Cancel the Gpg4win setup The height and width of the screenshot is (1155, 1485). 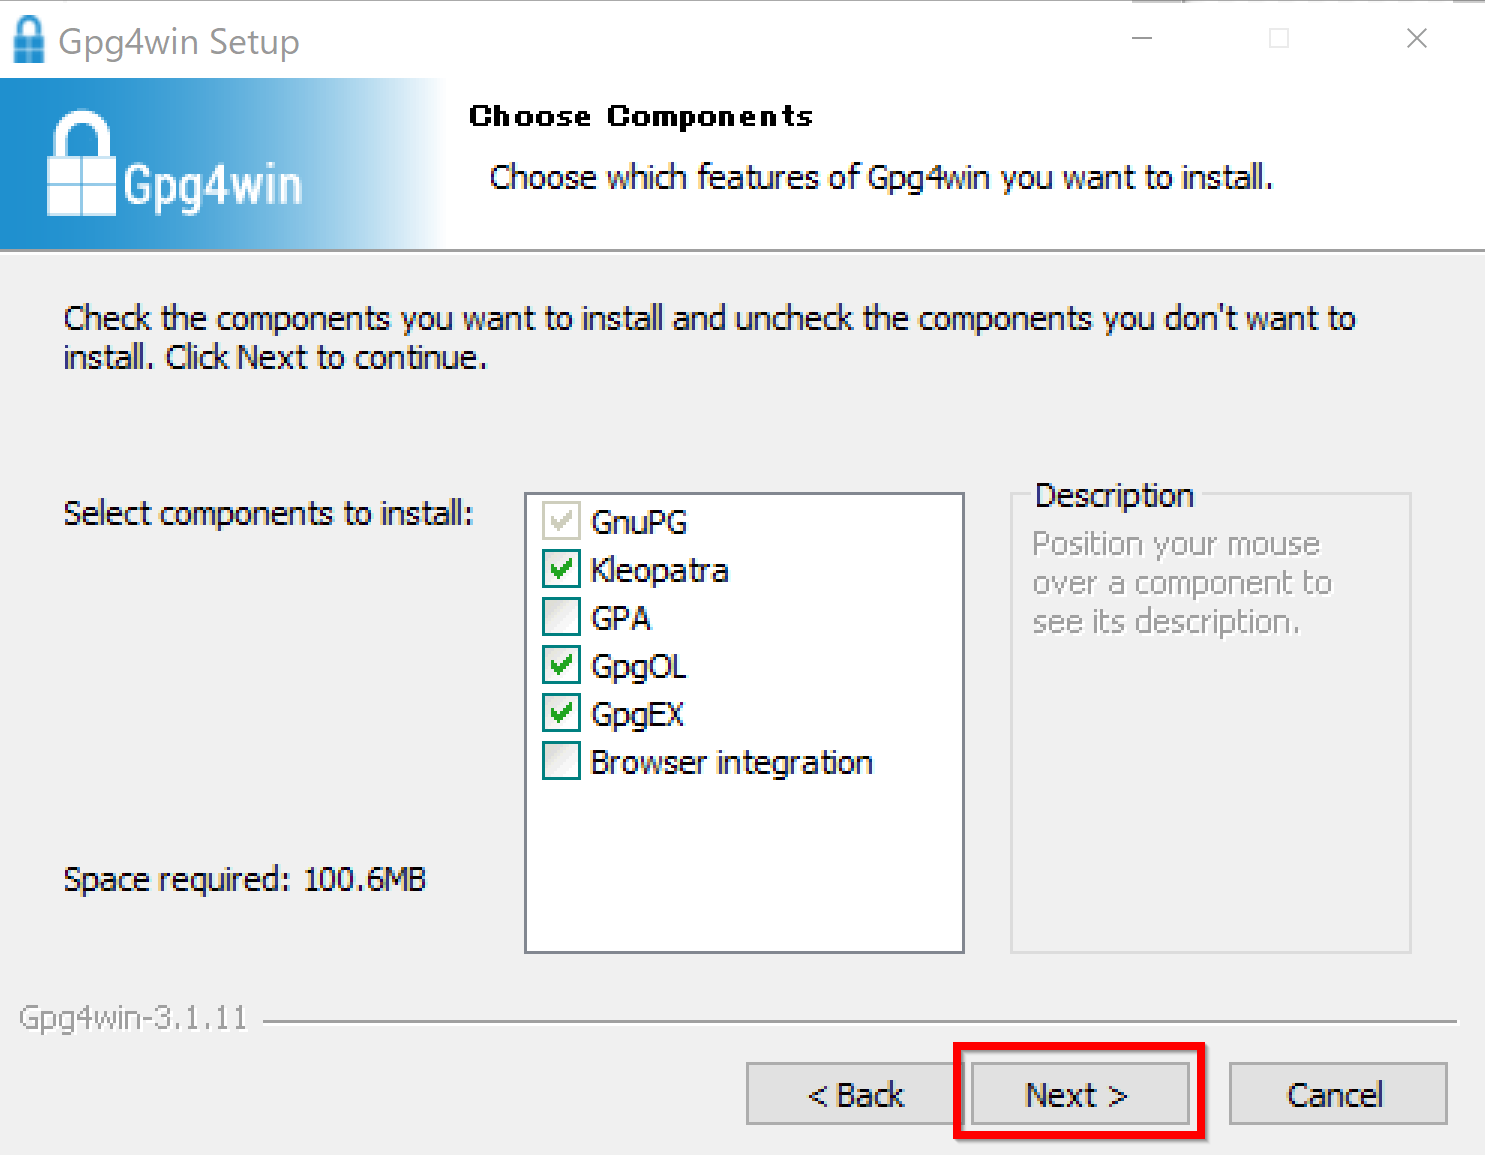(x=1337, y=1094)
